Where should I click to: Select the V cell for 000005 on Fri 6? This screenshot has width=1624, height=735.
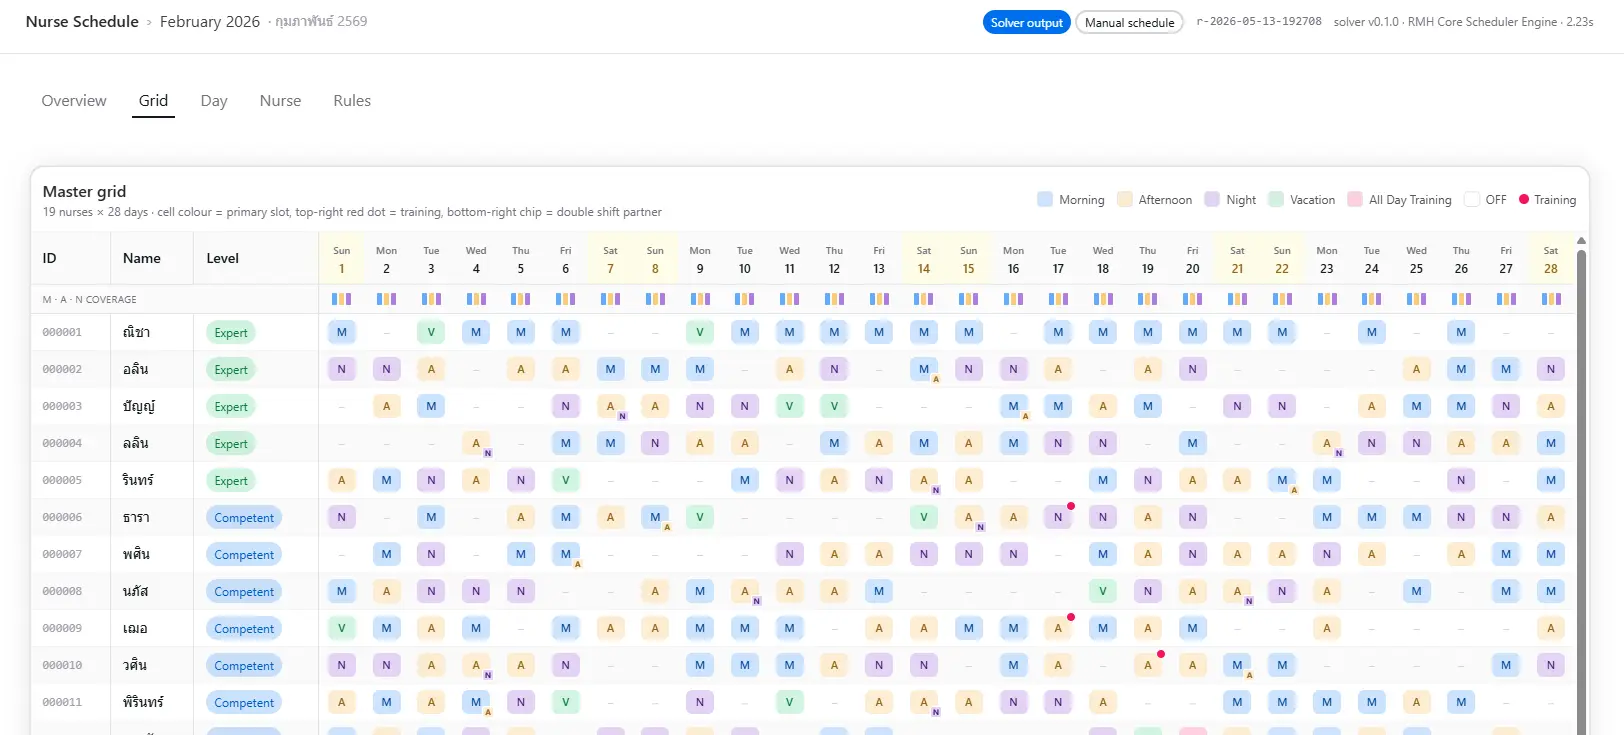click(565, 480)
